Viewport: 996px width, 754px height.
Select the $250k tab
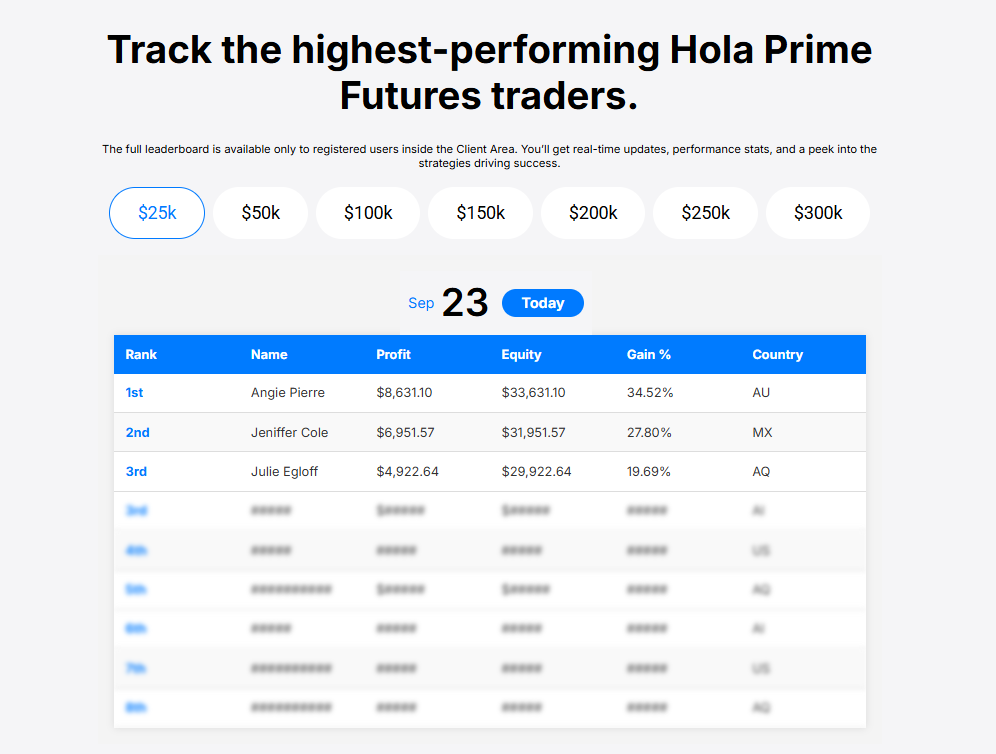(x=706, y=213)
